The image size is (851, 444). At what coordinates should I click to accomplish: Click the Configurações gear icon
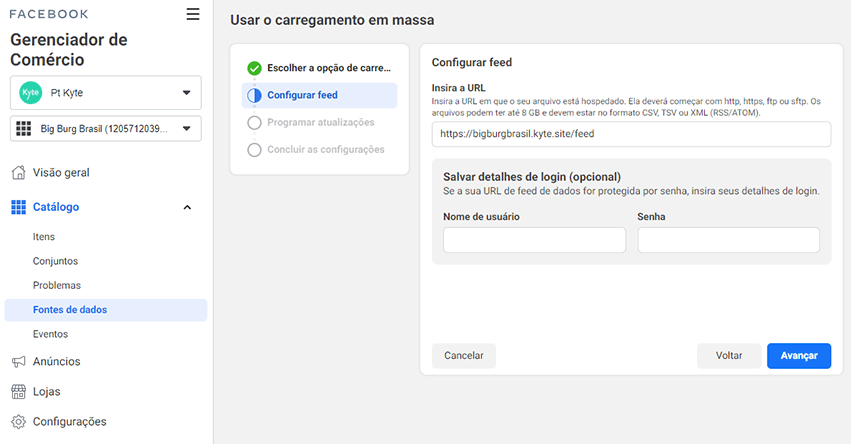pos(18,422)
